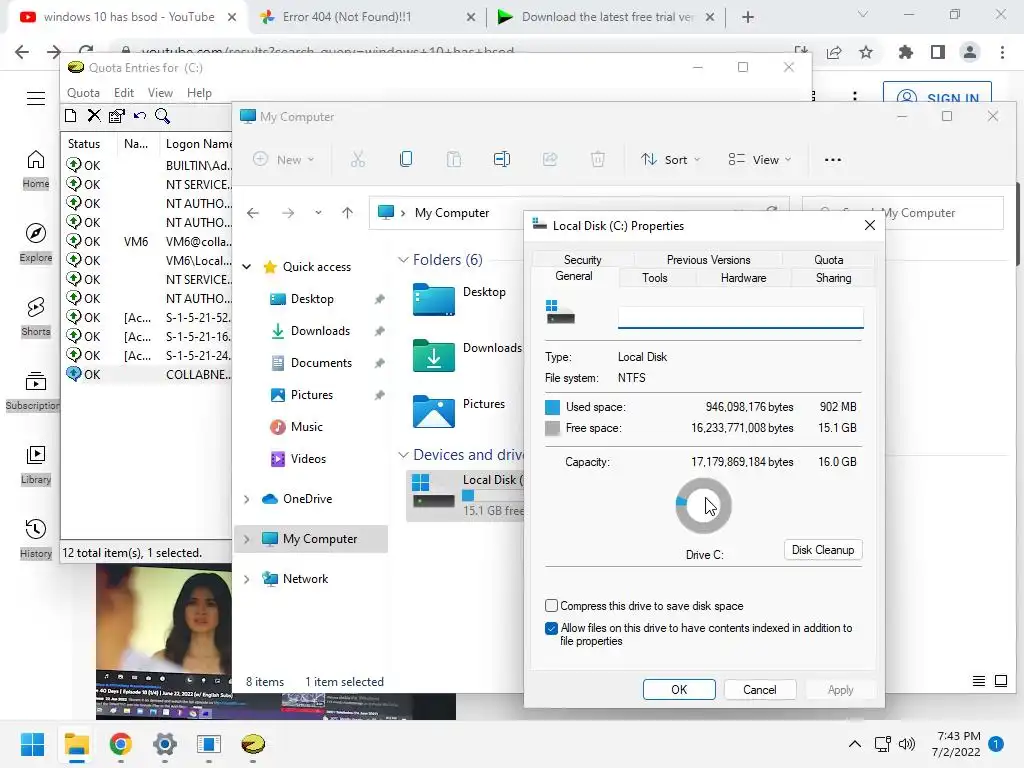The width and height of the screenshot is (1024, 768).
Task: Click Paste icon in My Computer toolbar
Action: pyautogui.click(x=454, y=159)
